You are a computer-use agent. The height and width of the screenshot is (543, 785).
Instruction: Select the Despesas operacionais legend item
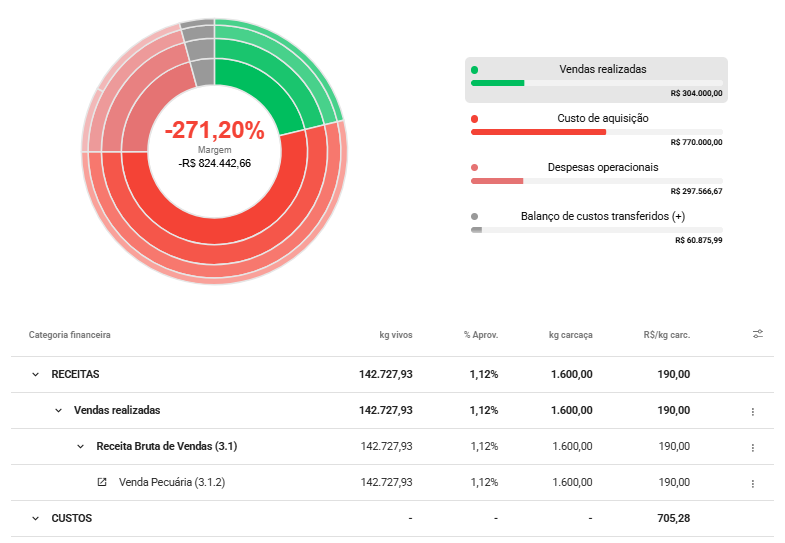click(x=596, y=178)
